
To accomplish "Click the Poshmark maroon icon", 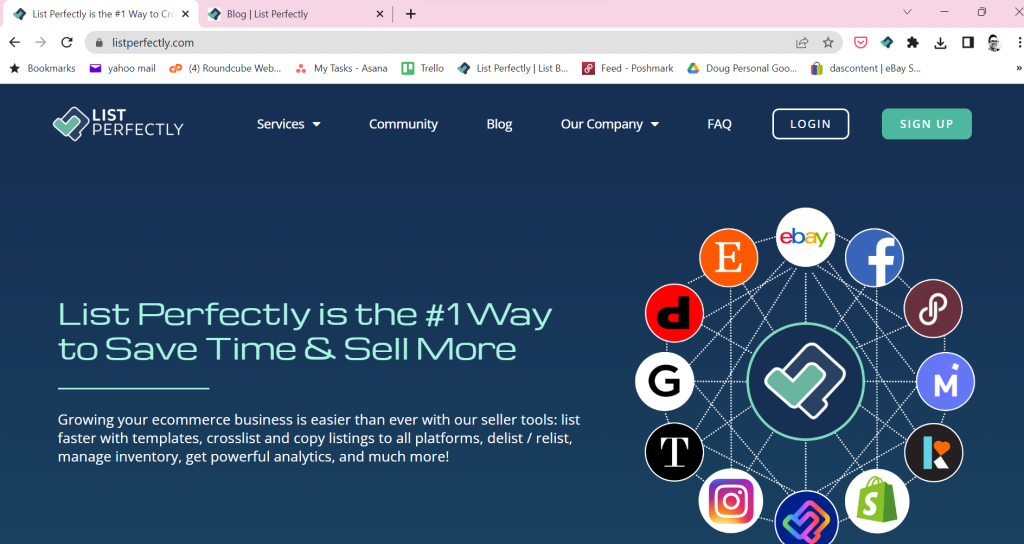I will tap(933, 308).
